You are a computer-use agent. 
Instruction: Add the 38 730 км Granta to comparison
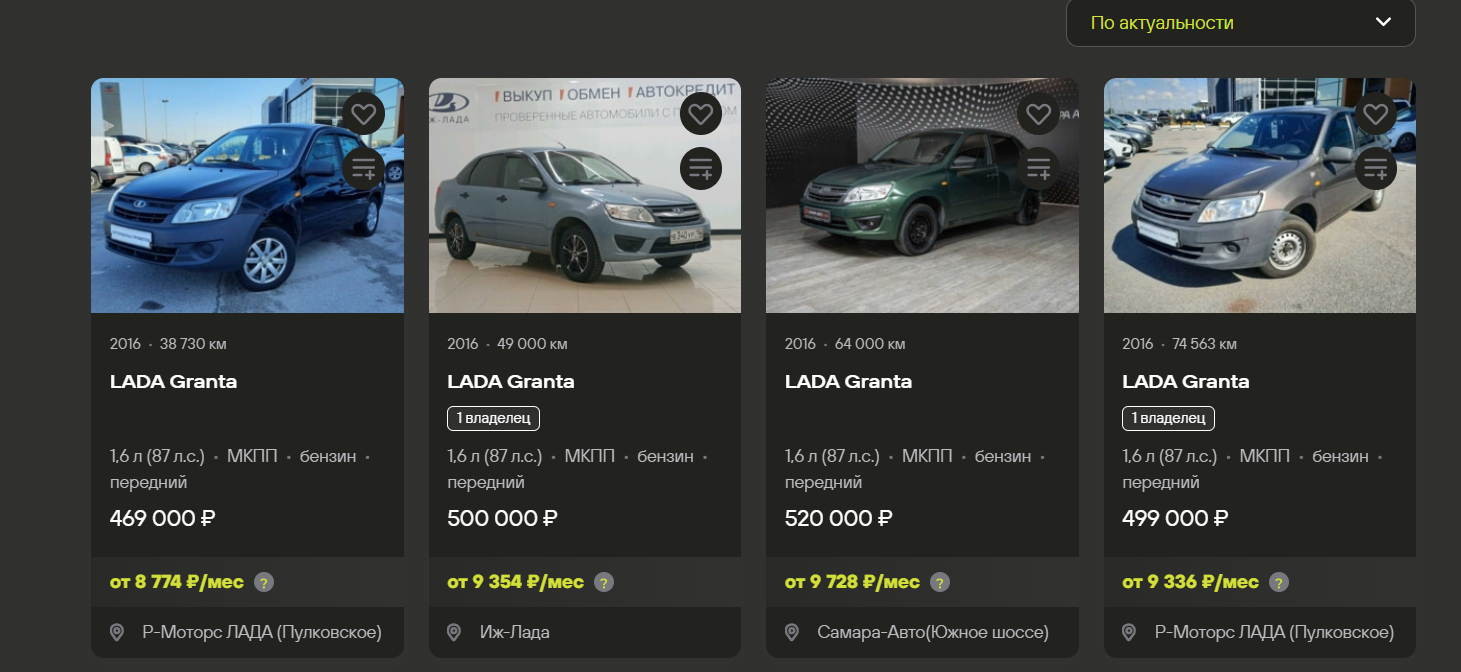[363, 168]
